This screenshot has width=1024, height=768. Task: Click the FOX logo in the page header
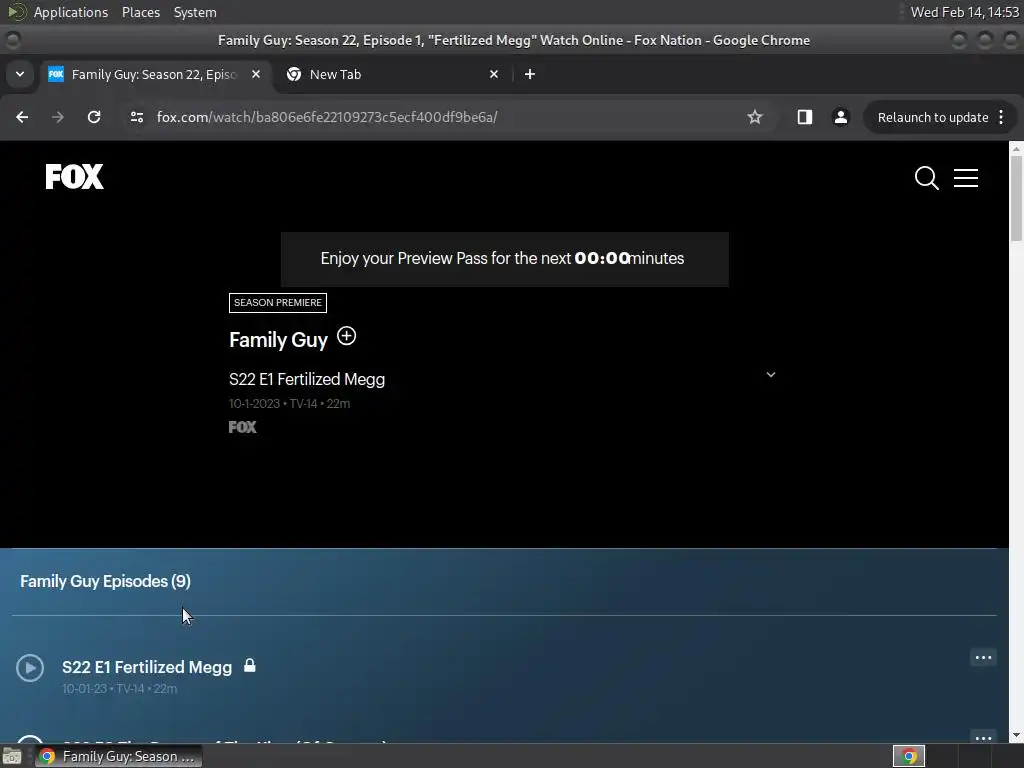pos(74,176)
